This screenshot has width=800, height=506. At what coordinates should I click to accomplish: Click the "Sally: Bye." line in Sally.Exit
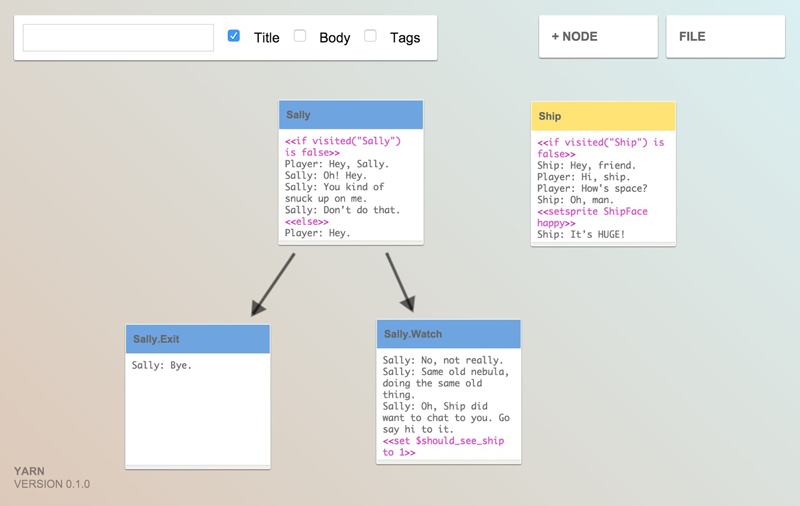(162, 365)
